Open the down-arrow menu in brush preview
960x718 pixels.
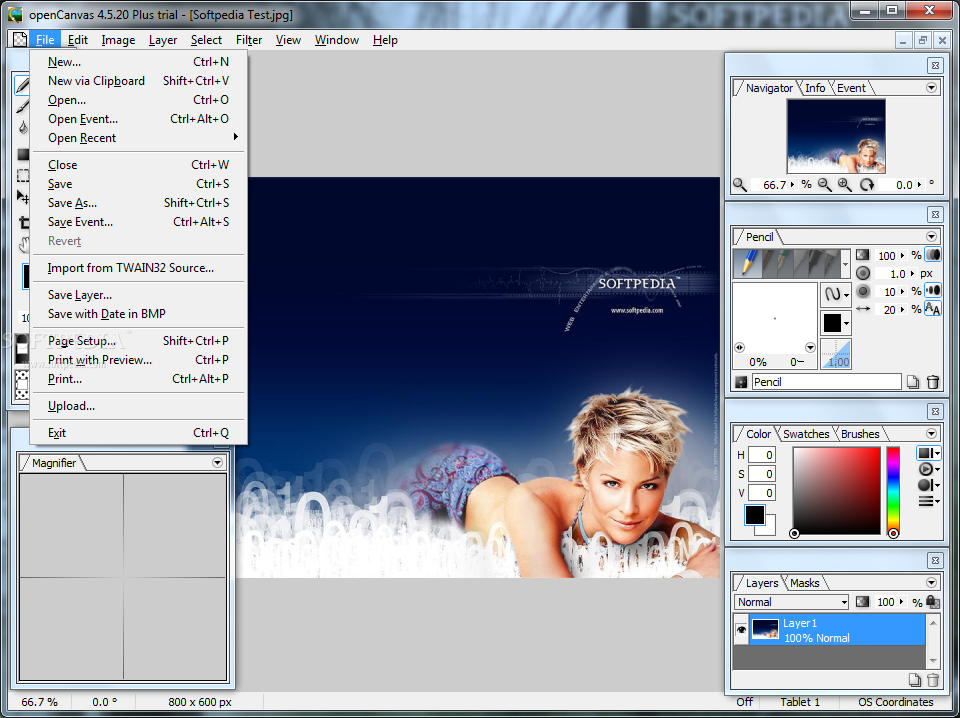(810, 348)
